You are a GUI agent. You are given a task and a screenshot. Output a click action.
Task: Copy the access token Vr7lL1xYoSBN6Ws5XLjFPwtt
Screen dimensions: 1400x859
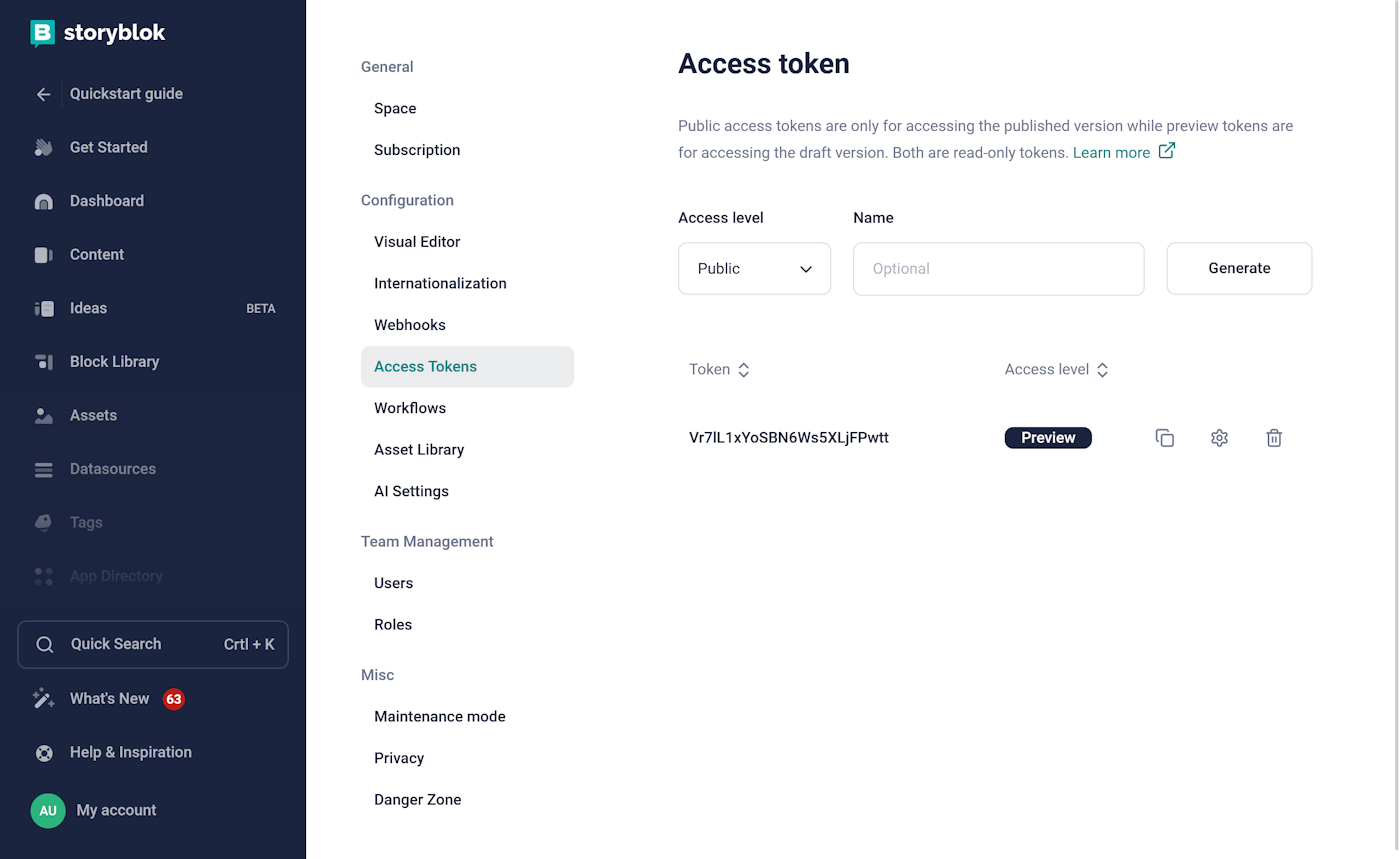click(x=1164, y=437)
